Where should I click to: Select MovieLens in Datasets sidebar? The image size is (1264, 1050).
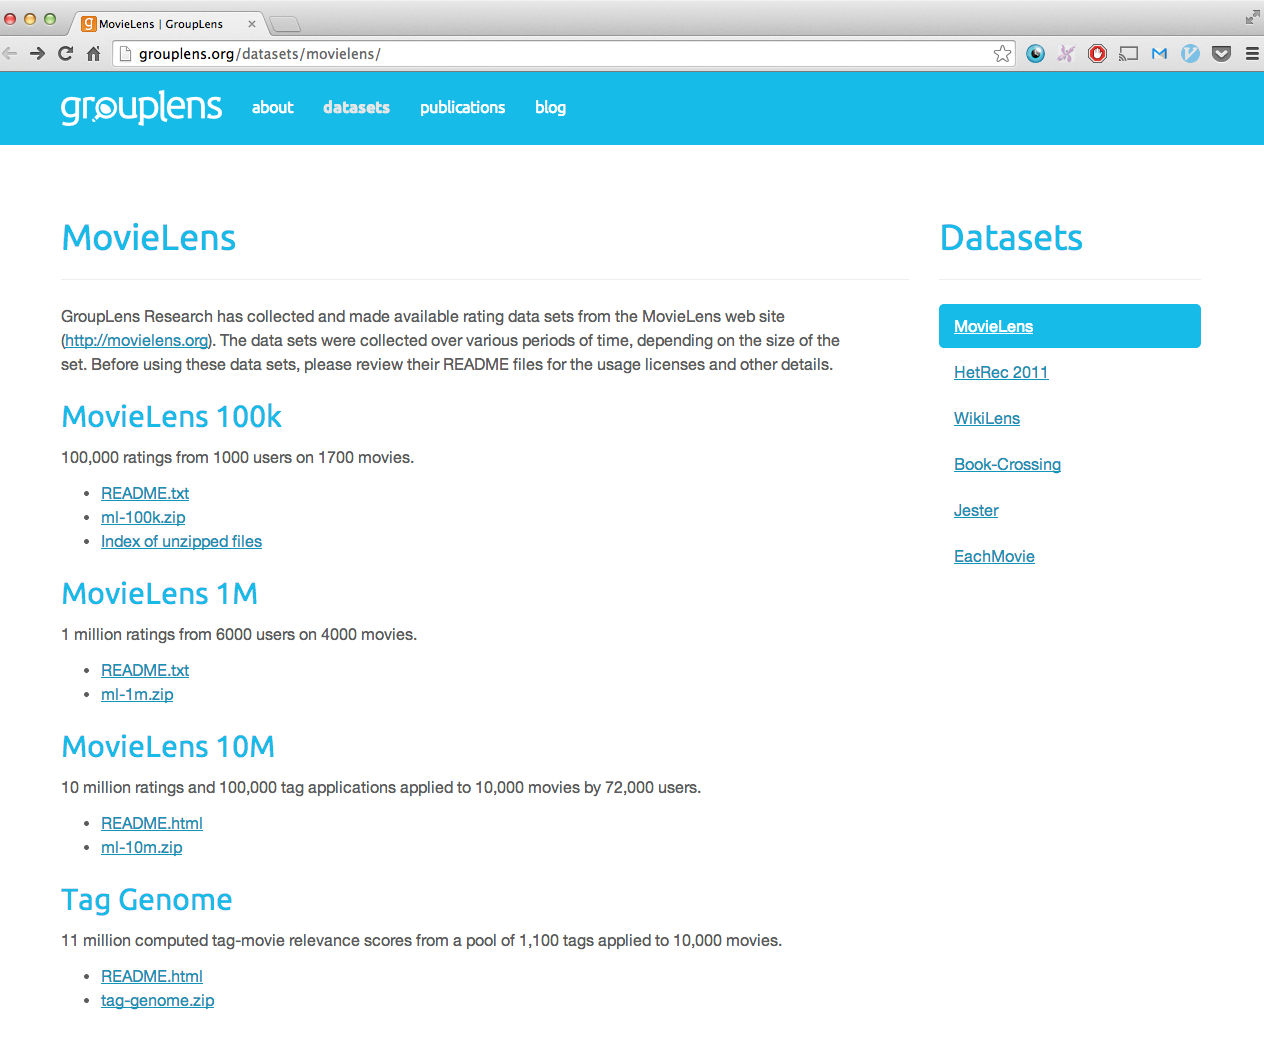(1070, 326)
